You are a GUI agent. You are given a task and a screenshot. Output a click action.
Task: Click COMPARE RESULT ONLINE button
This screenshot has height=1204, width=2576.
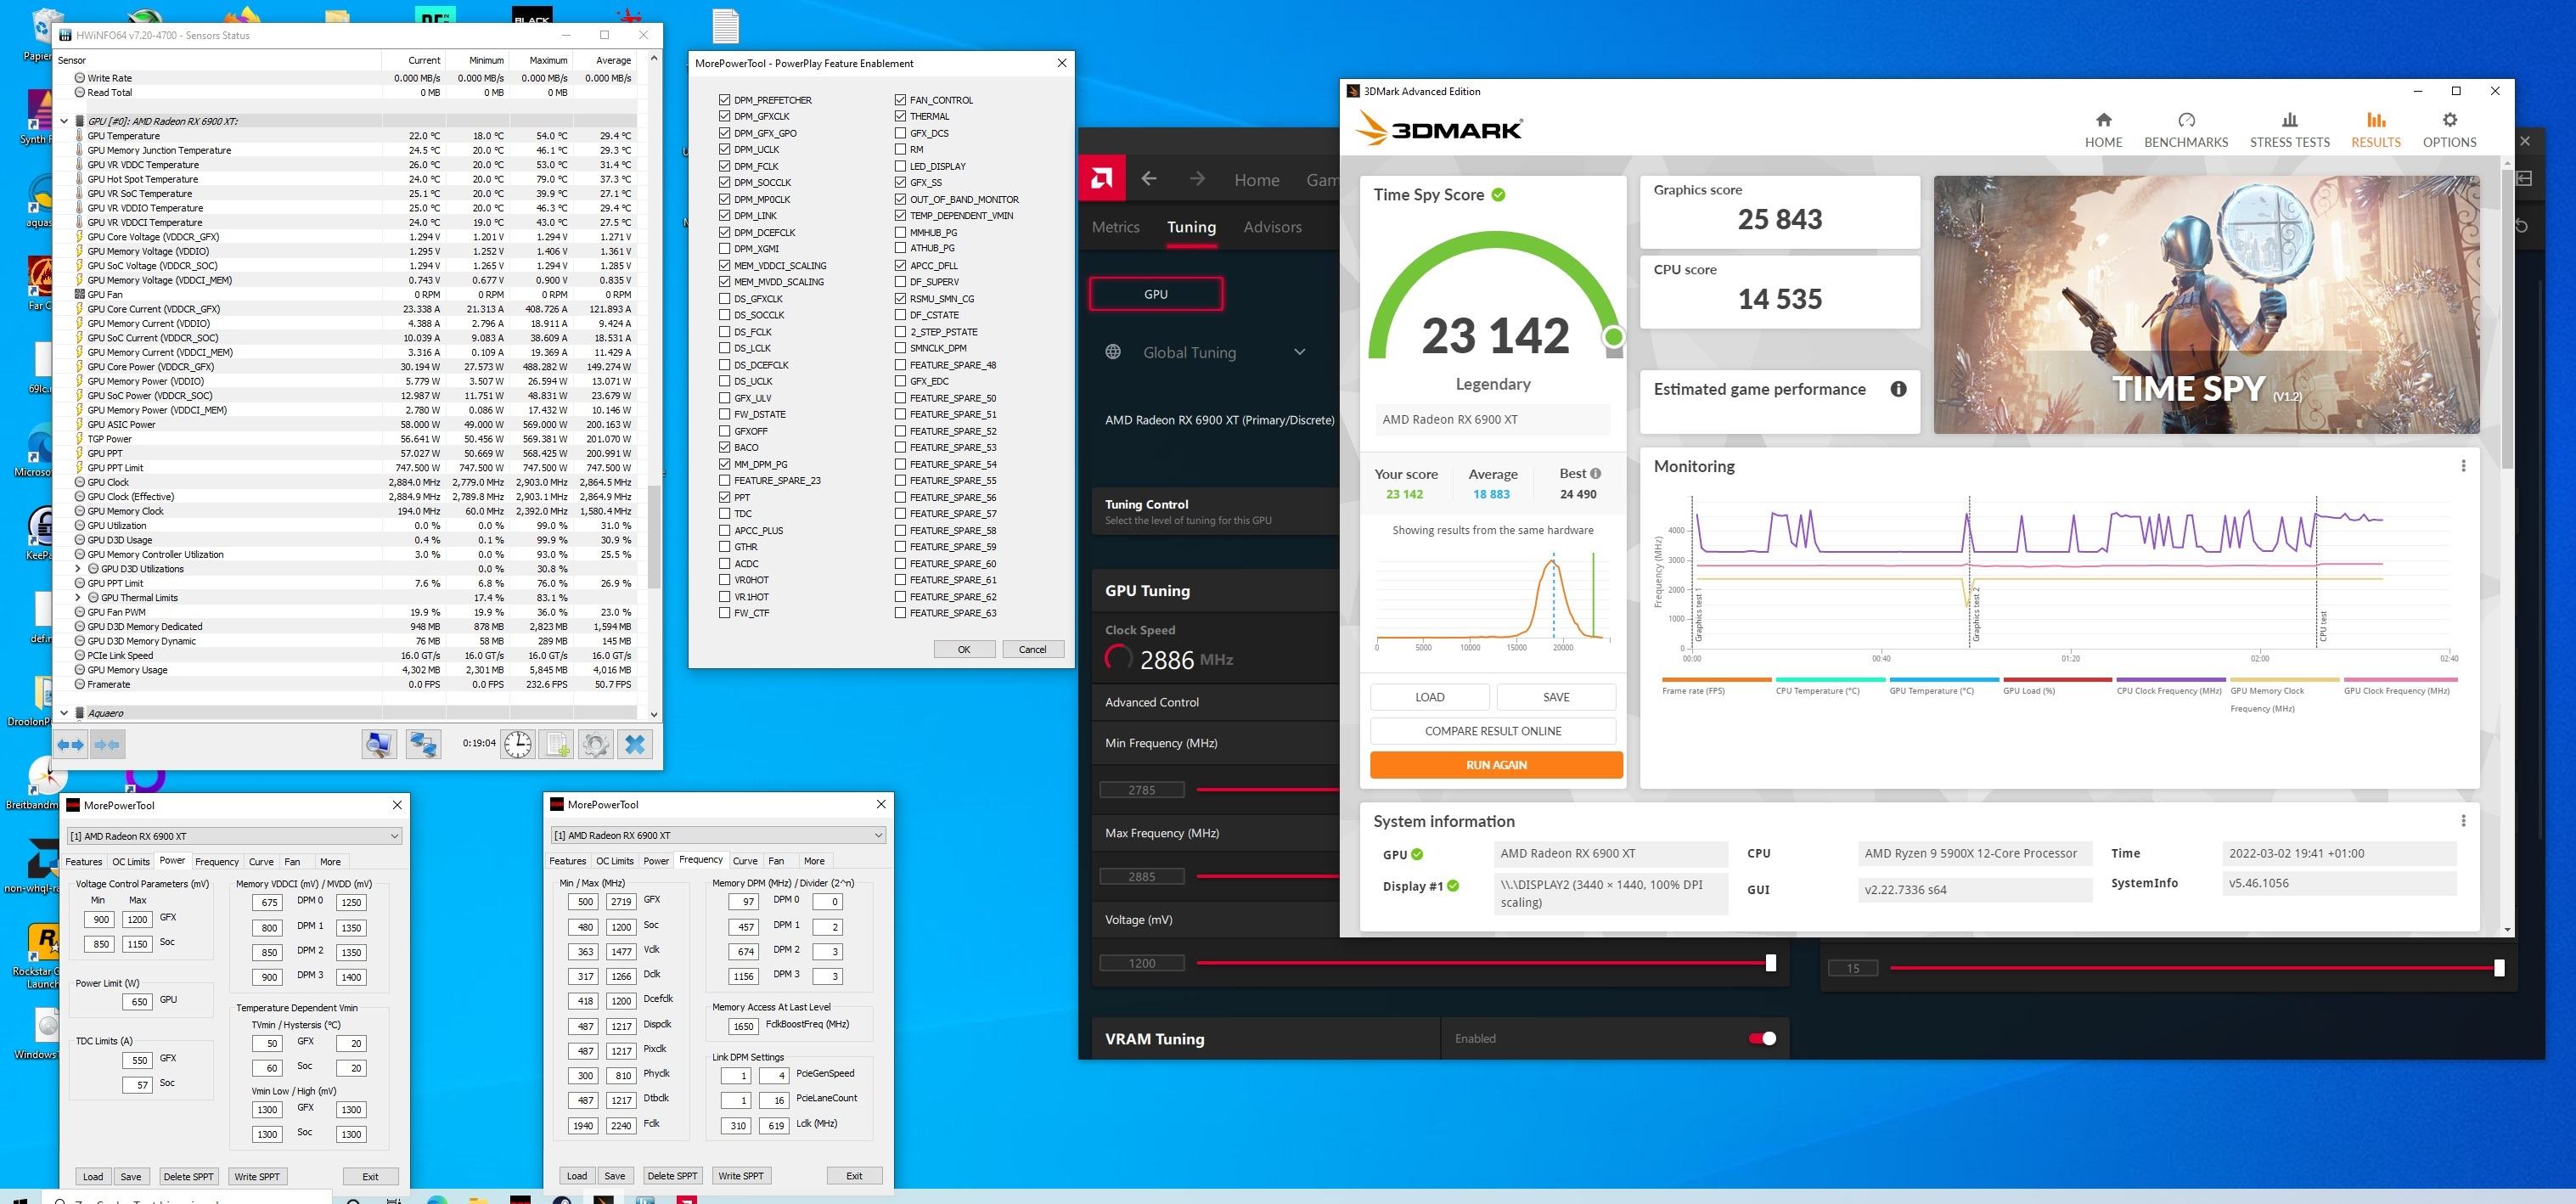[1493, 731]
